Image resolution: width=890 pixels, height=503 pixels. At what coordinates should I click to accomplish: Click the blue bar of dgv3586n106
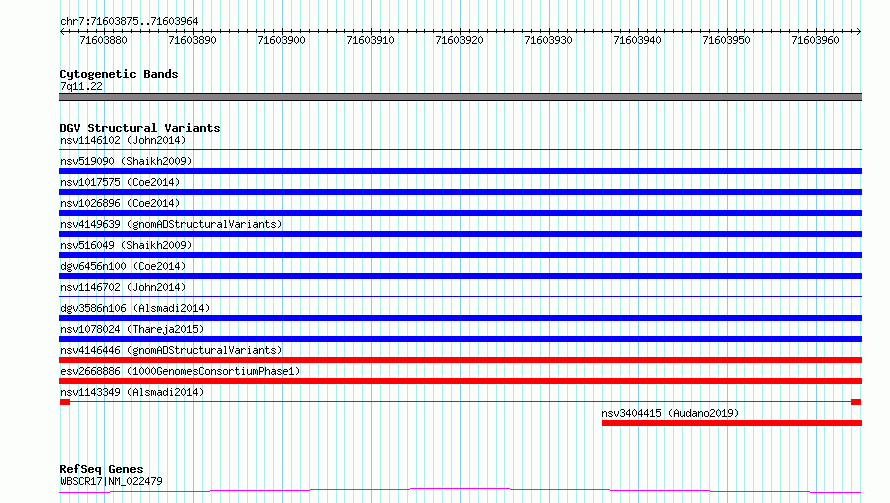460,318
